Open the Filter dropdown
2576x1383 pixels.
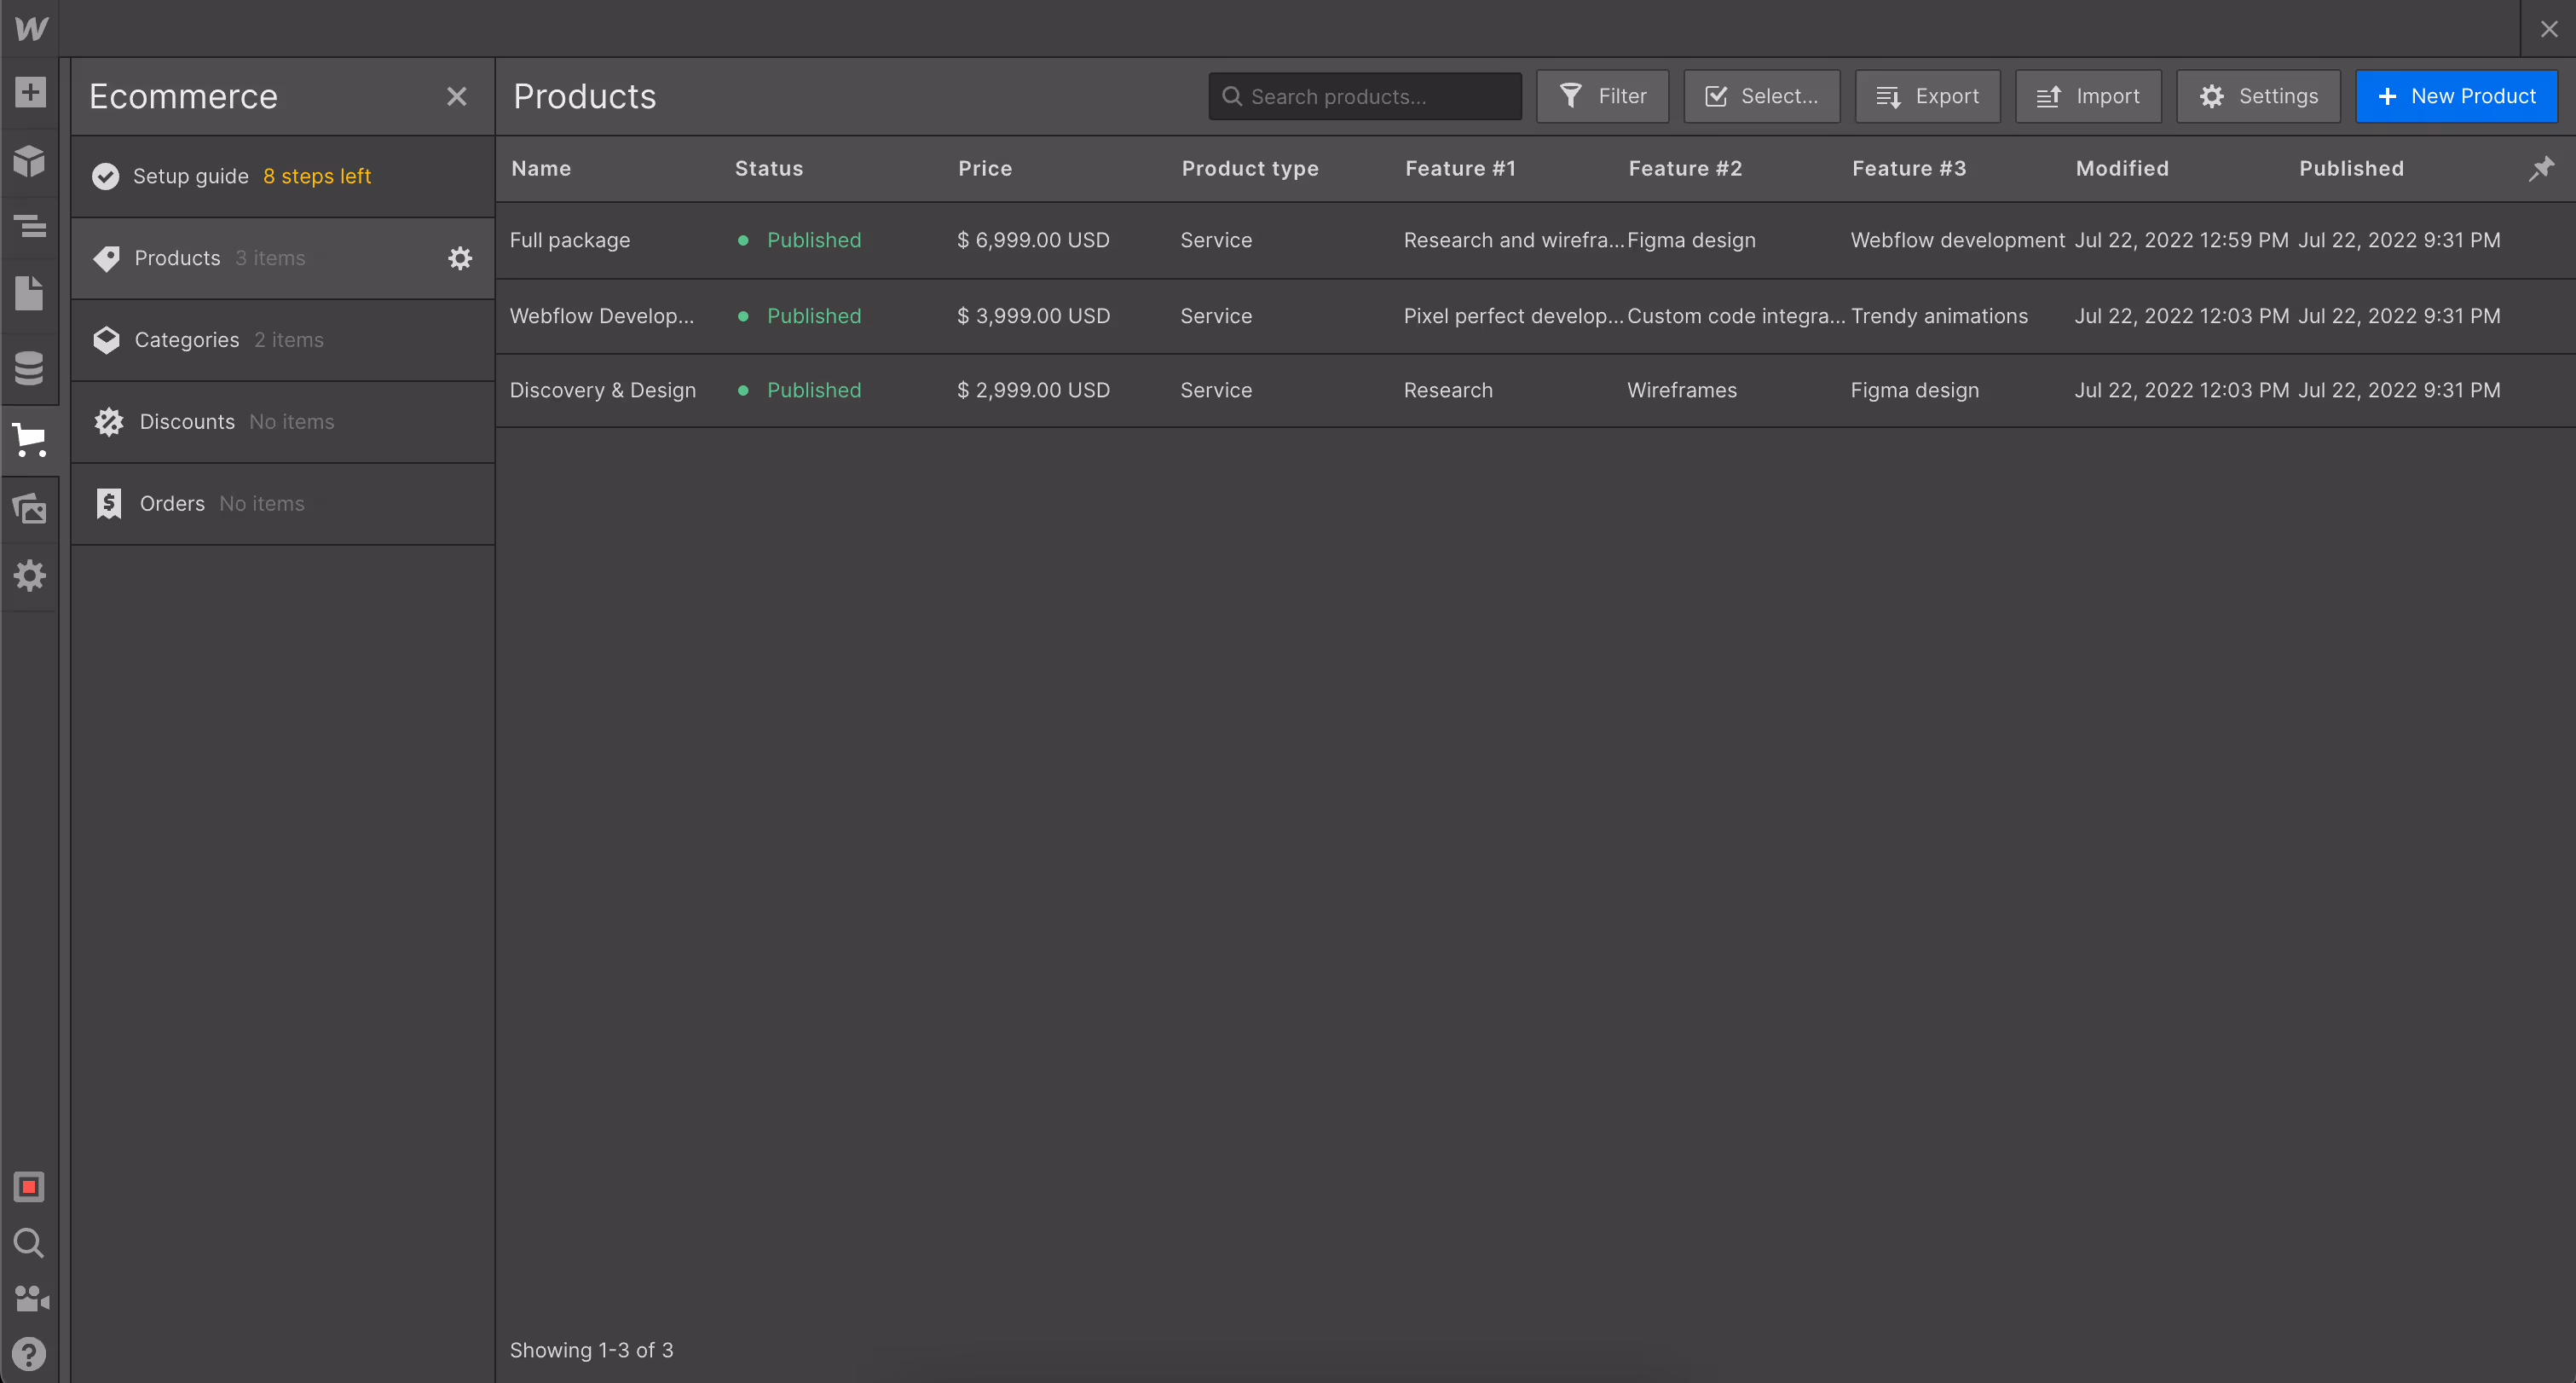click(1602, 96)
